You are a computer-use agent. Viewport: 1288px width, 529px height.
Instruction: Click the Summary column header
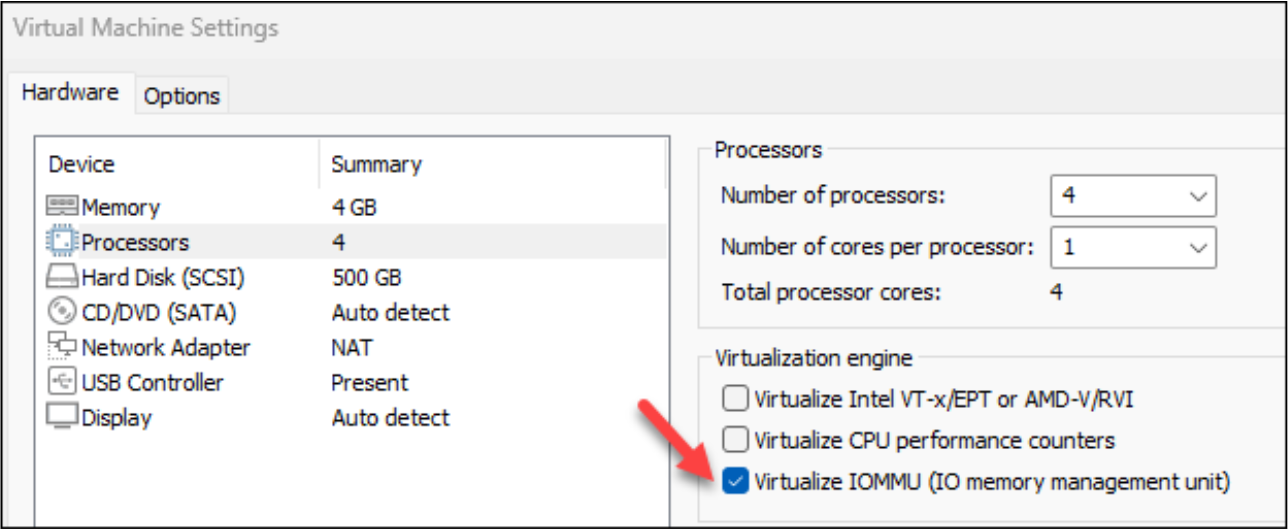pyautogui.click(x=376, y=164)
